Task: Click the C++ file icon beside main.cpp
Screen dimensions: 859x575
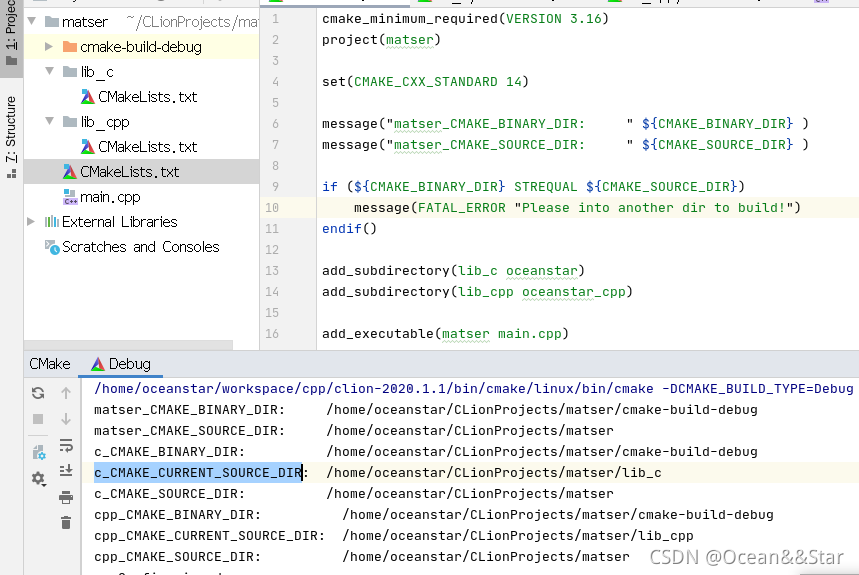Action: pyautogui.click(x=70, y=197)
